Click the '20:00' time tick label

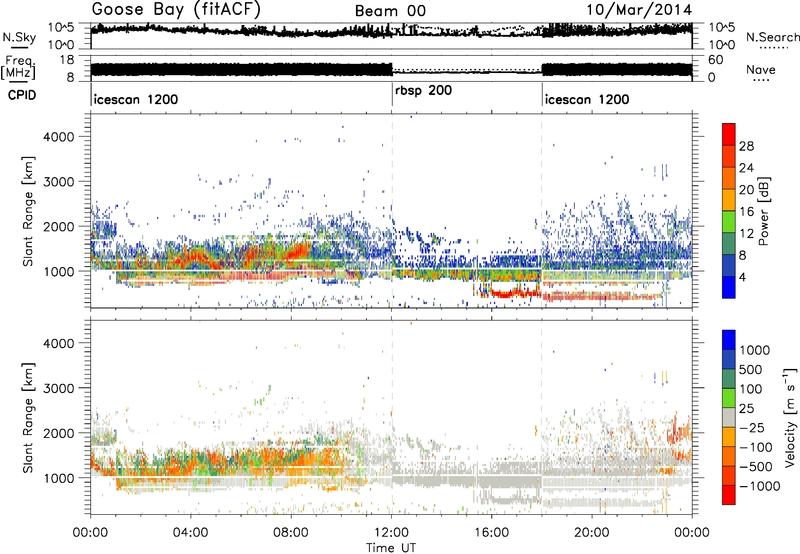[592, 533]
